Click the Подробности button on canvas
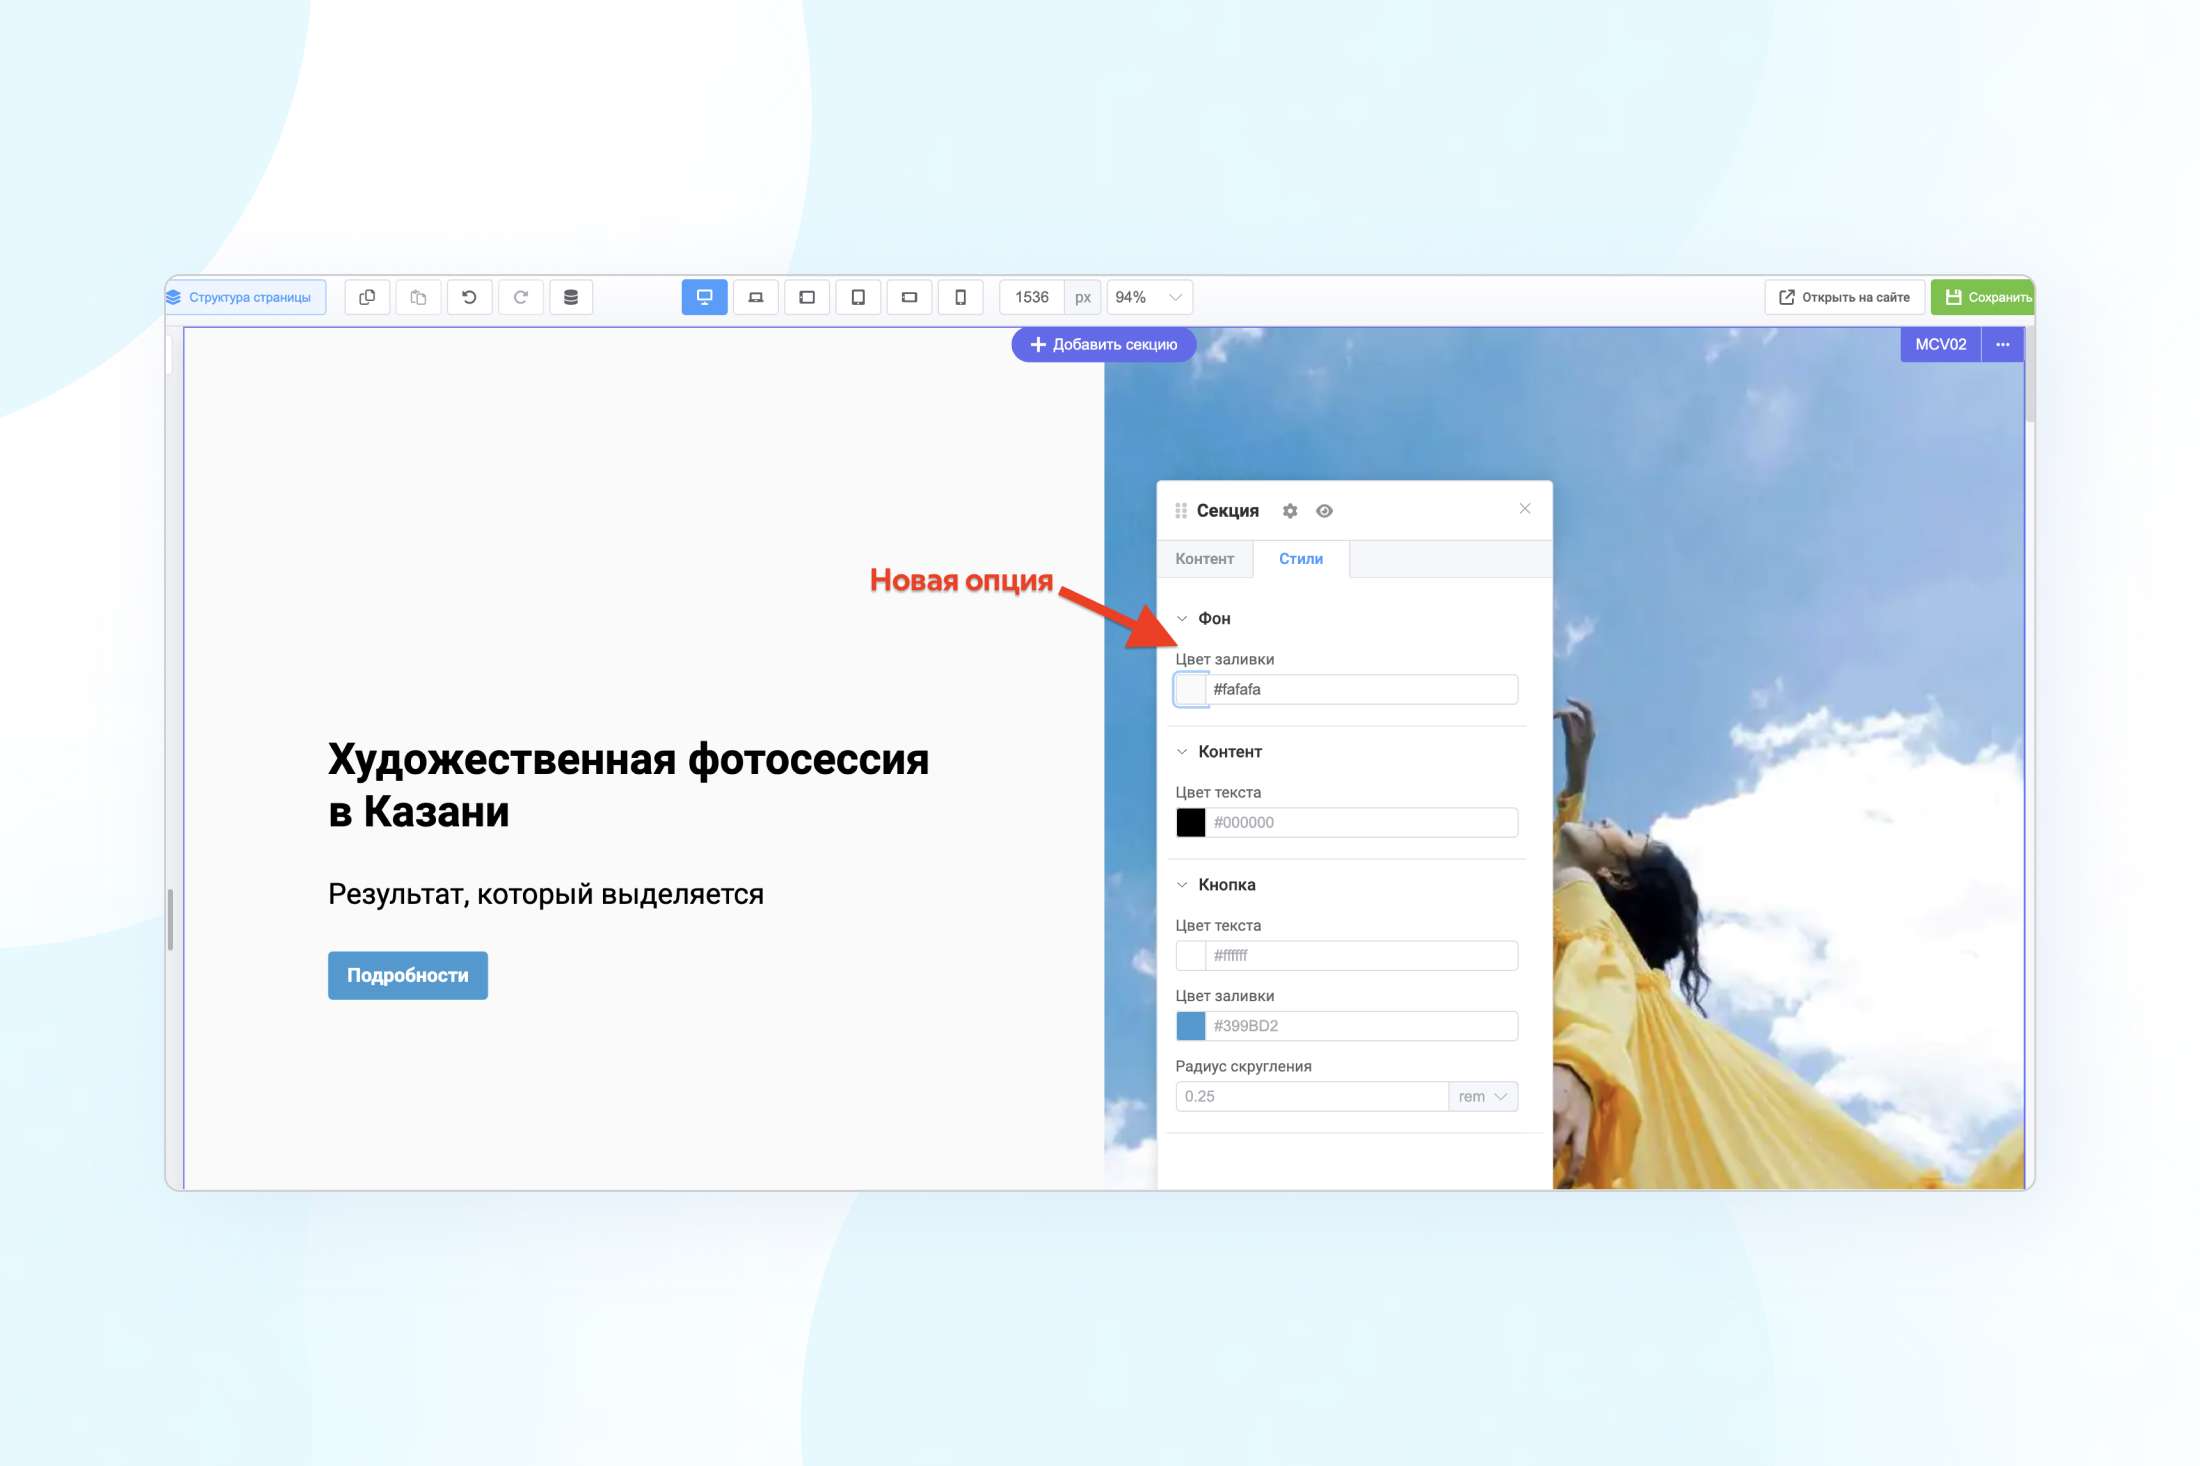2200x1466 pixels. (x=408, y=975)
